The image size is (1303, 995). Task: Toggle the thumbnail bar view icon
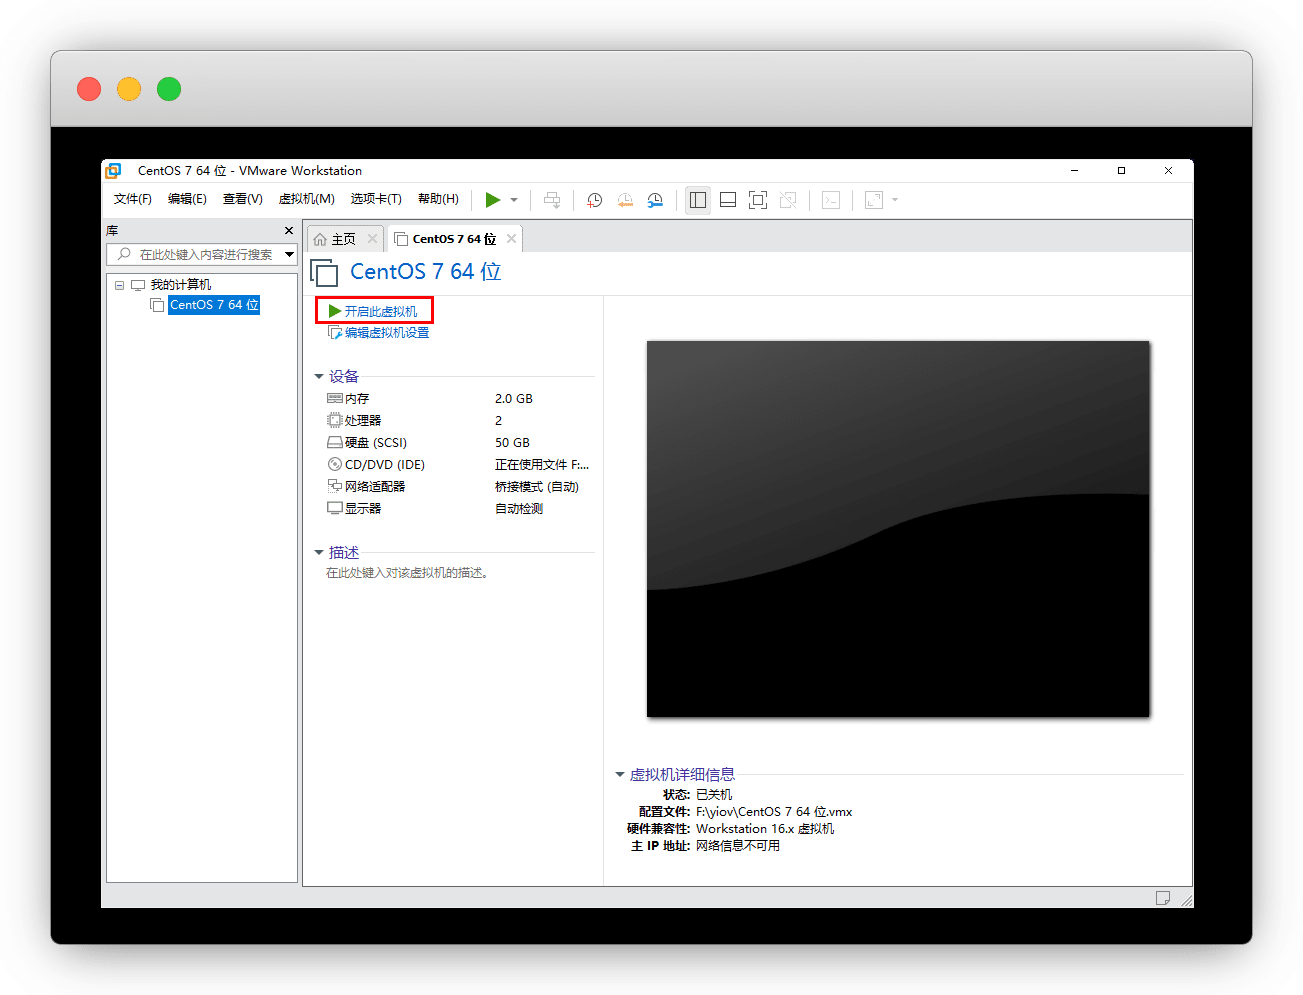(x=728, y=200)
